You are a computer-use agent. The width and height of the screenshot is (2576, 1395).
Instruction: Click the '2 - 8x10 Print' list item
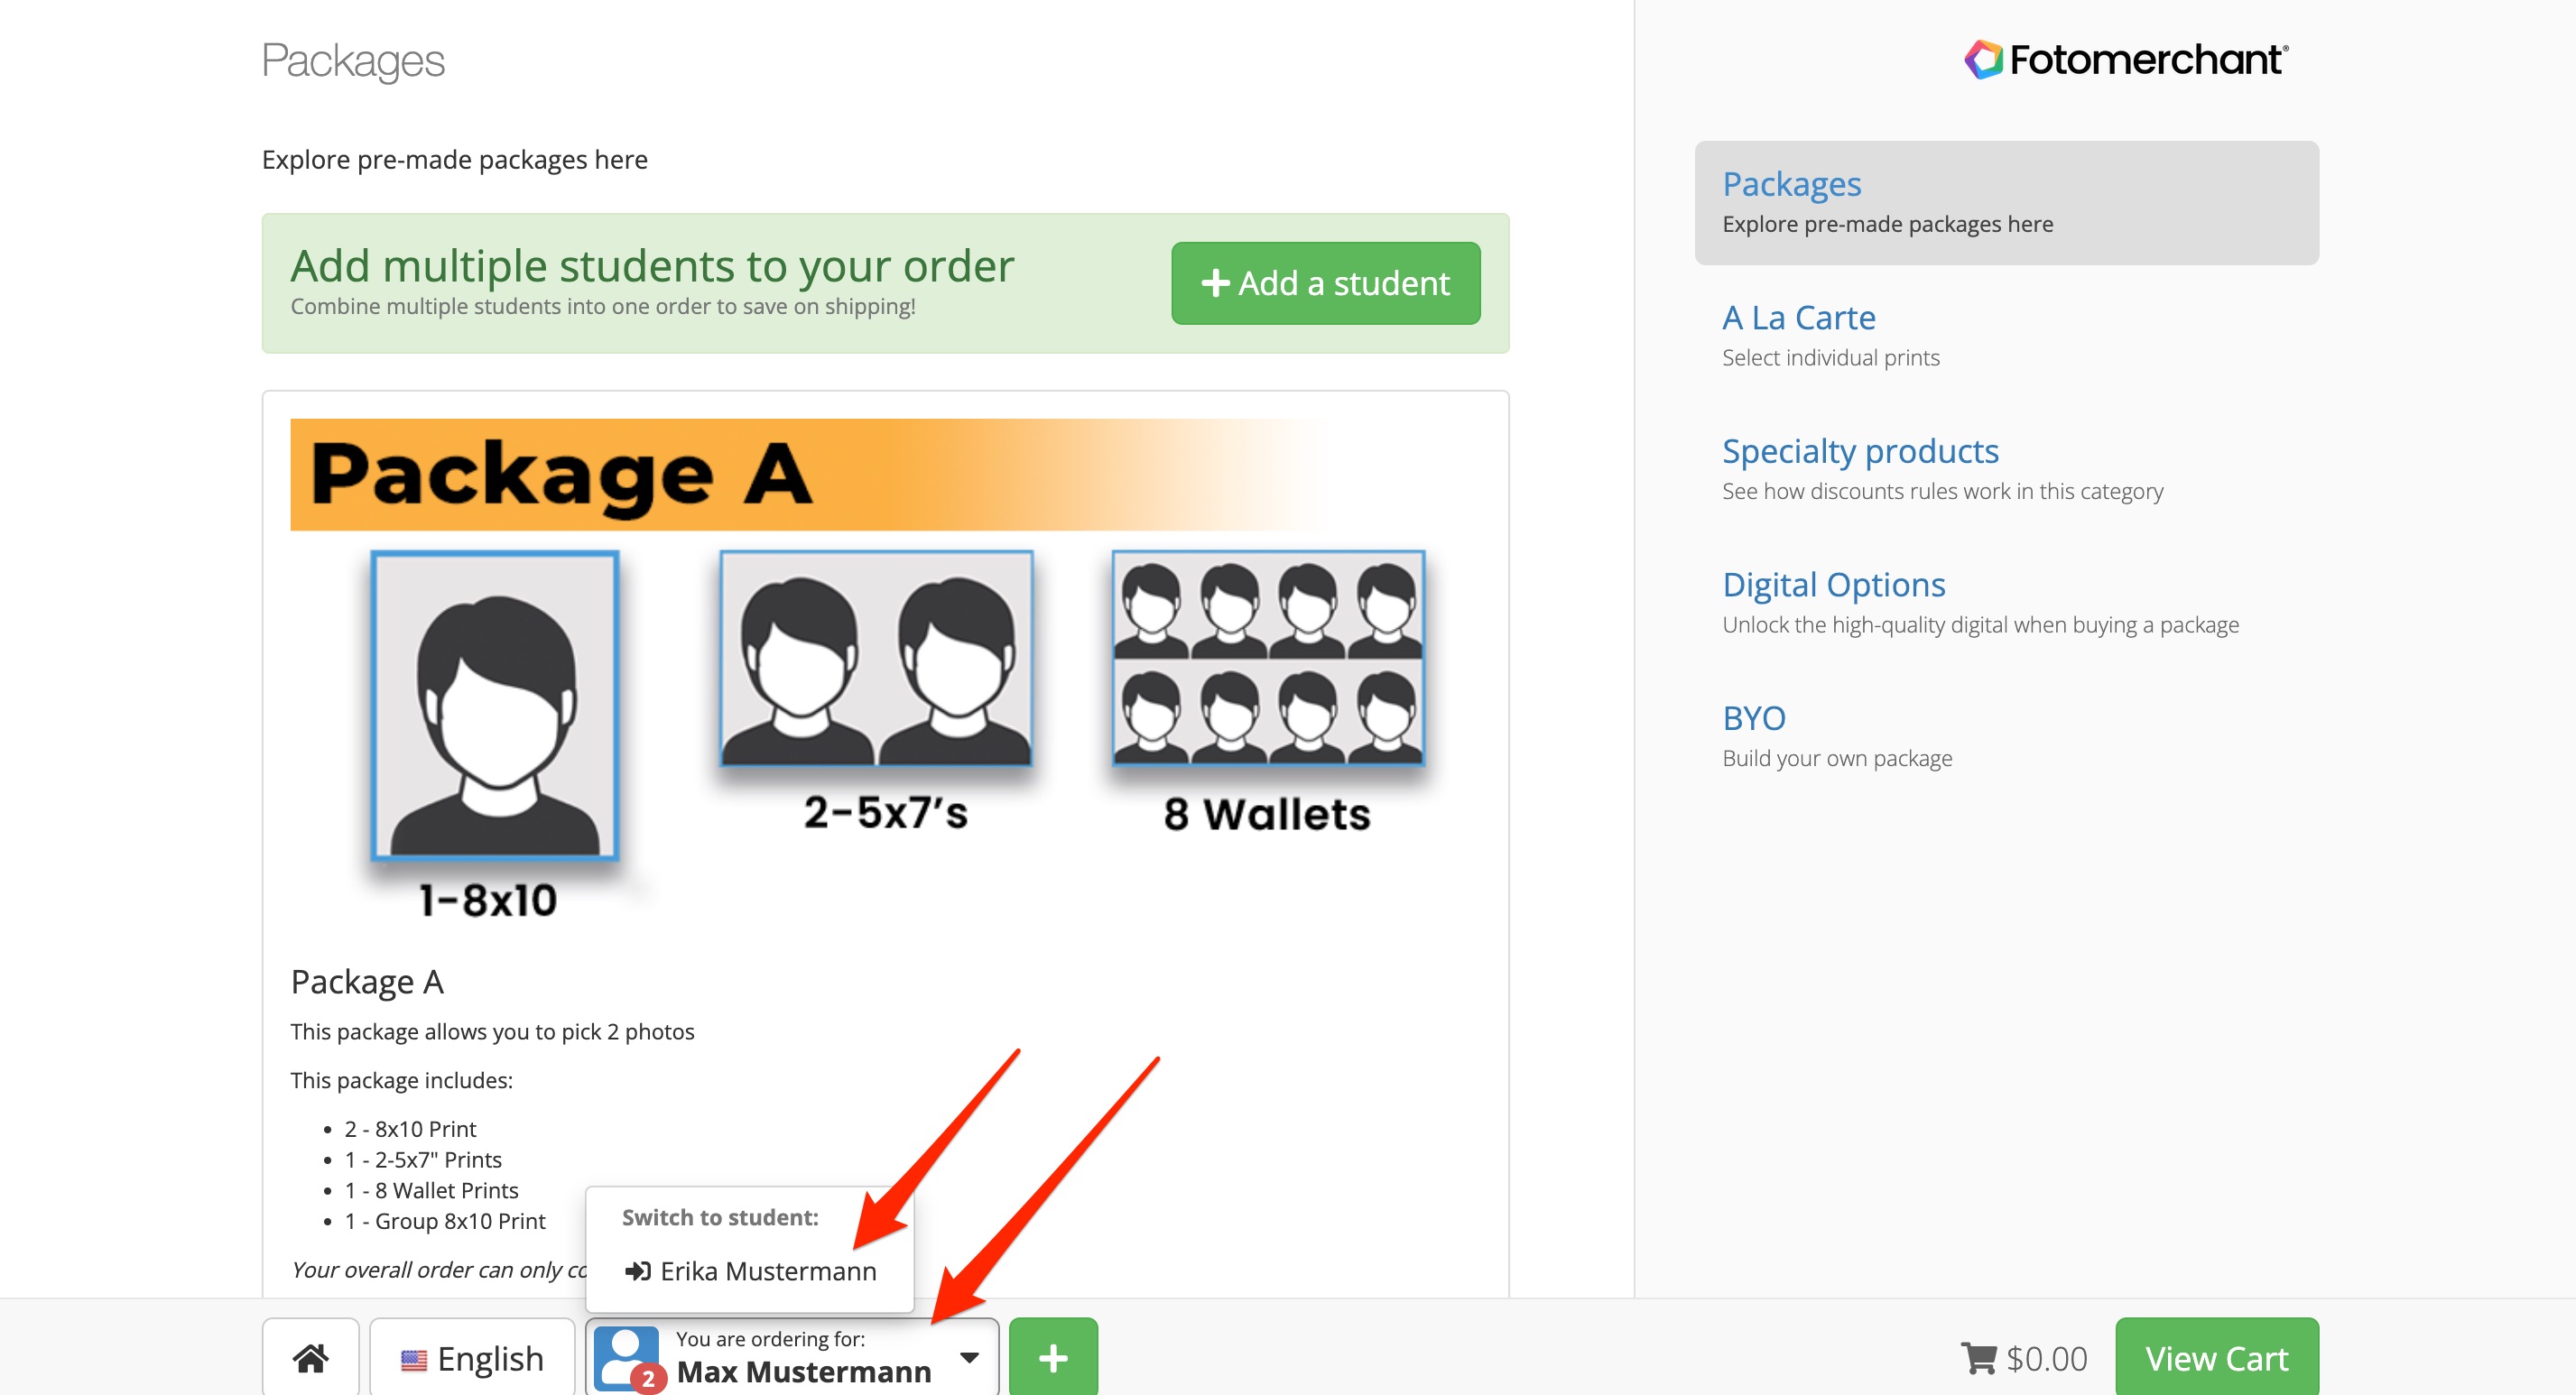pos(410,1129)
